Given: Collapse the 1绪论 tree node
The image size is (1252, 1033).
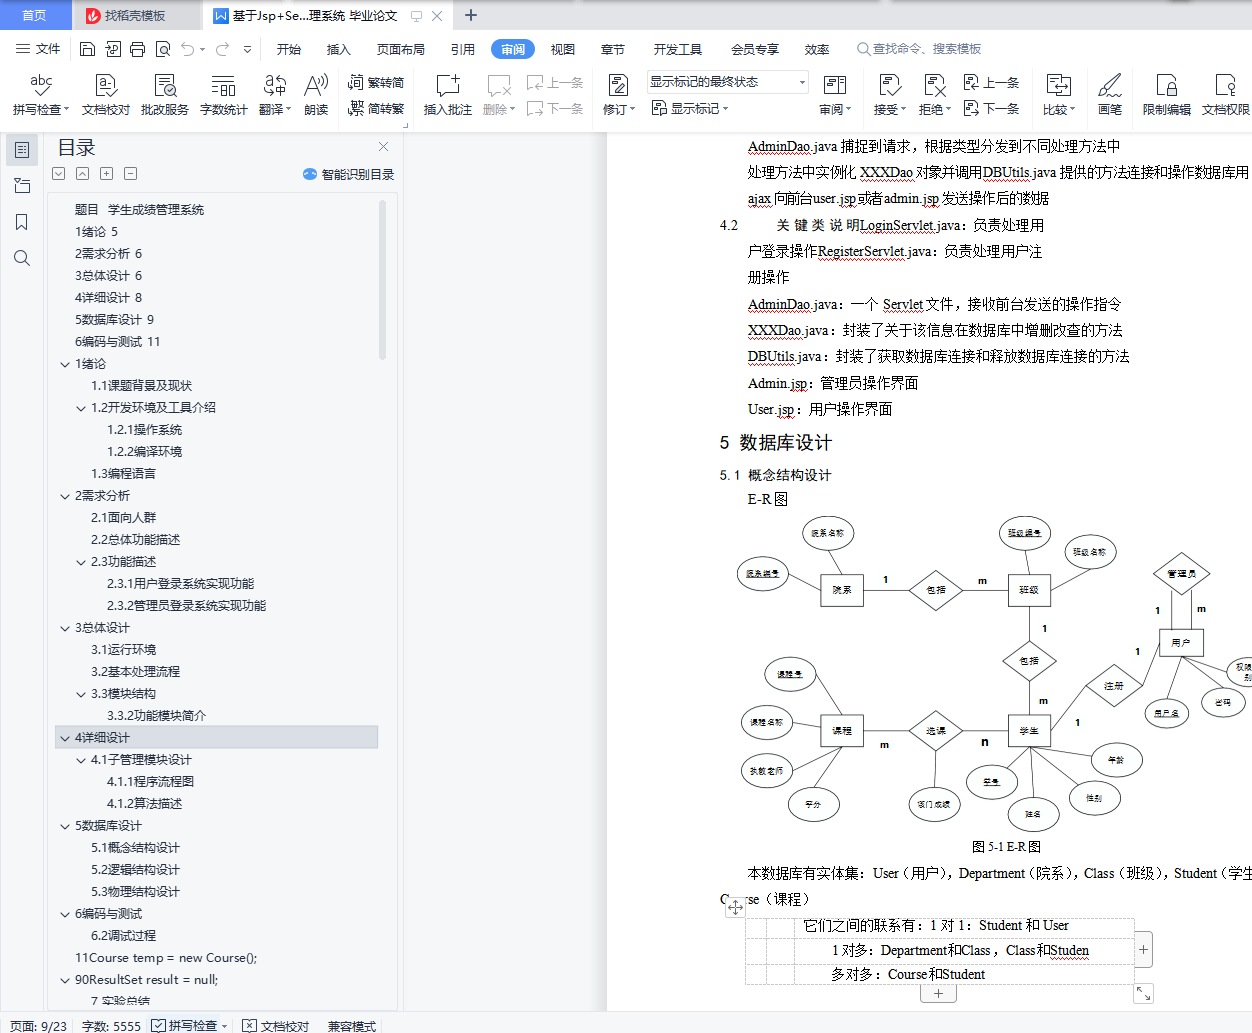Looking at the screenshot, I should (65, 365).
